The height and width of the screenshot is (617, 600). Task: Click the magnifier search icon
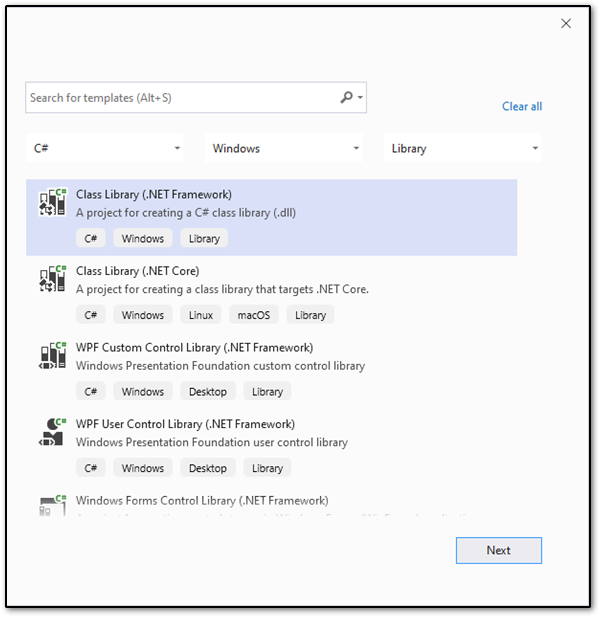point(346,97)
